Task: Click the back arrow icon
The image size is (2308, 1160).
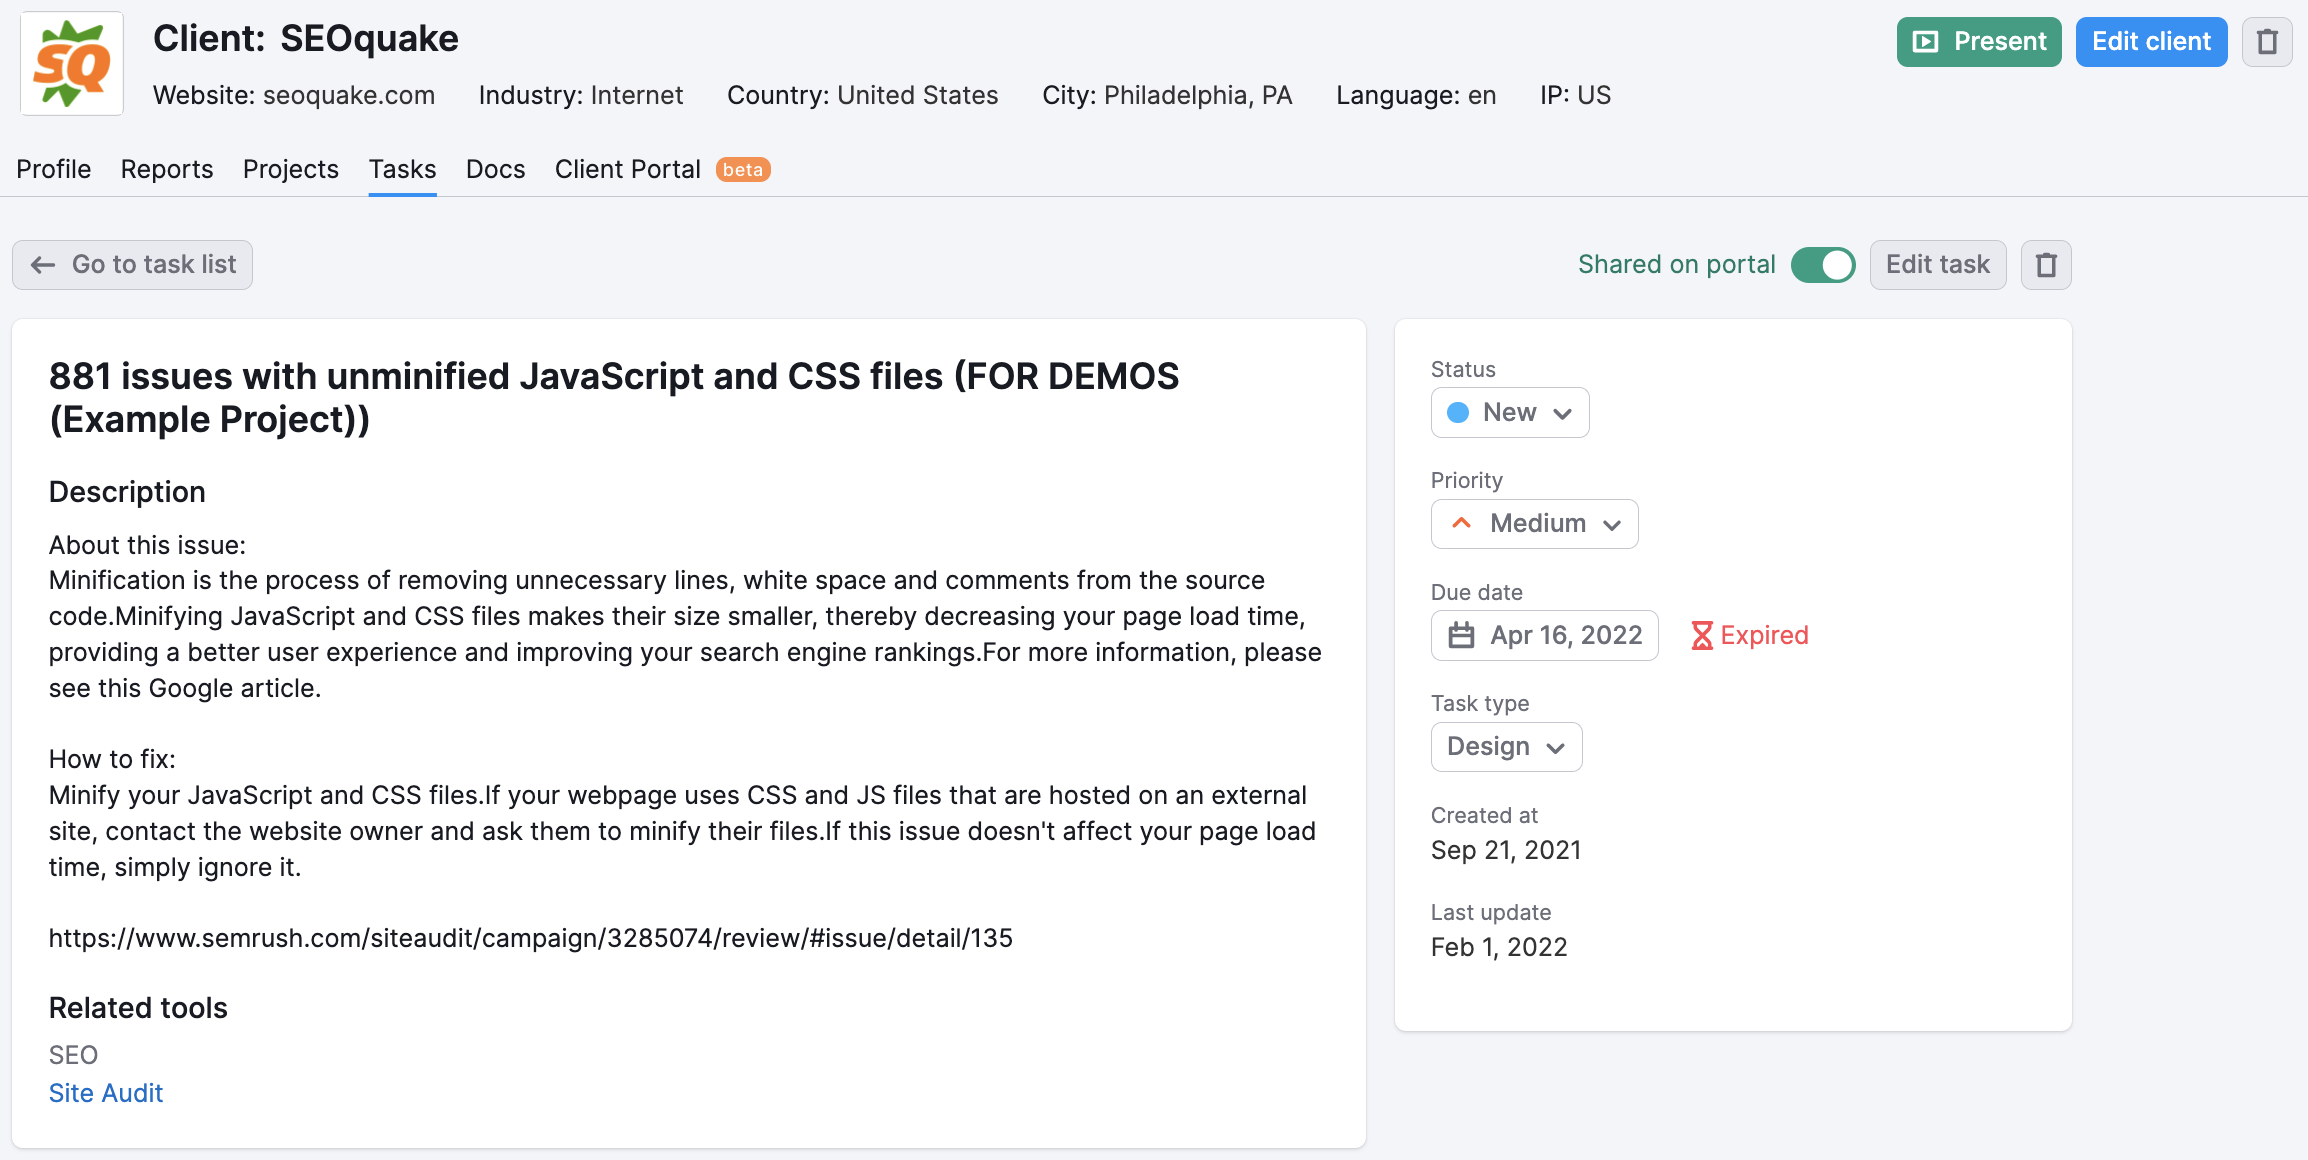Action: tap(43, 265)
